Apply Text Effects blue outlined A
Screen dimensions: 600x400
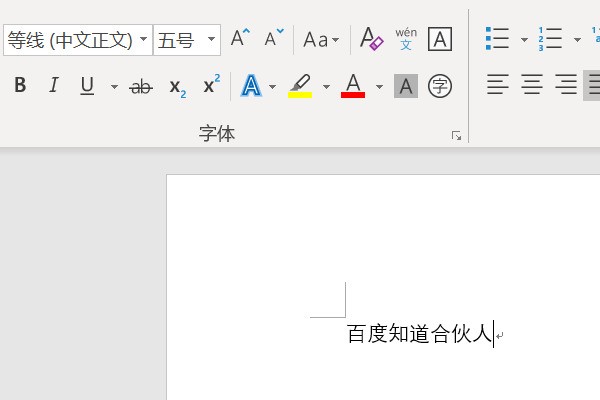(251, 86)
